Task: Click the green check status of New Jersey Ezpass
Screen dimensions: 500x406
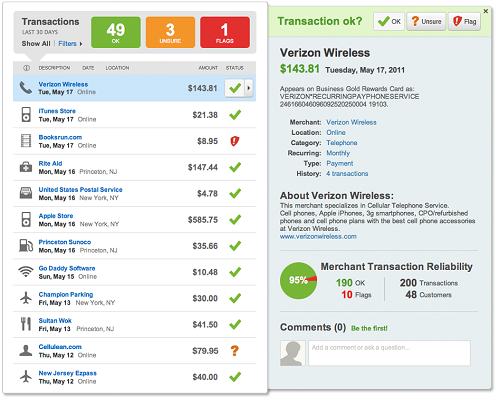Action: (235, 377)
